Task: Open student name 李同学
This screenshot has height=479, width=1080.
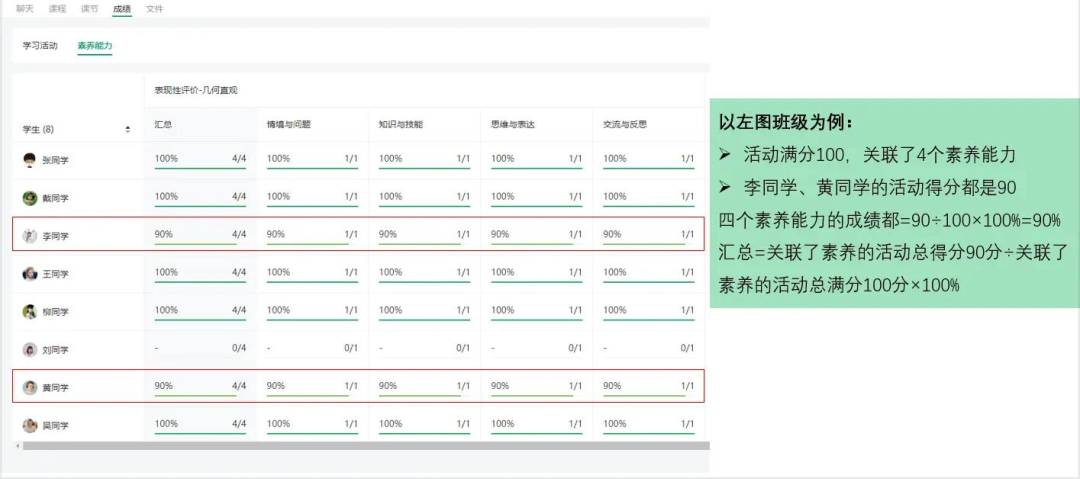Action: [x=56, y=236]
